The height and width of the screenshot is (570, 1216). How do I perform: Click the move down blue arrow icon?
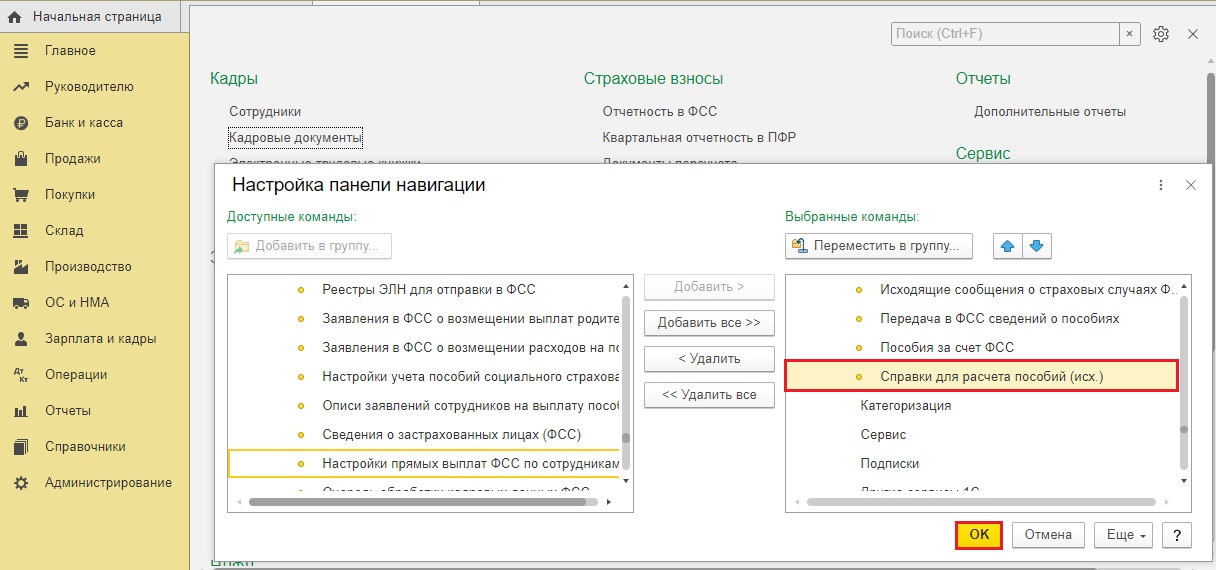[x=1036, y=246]
